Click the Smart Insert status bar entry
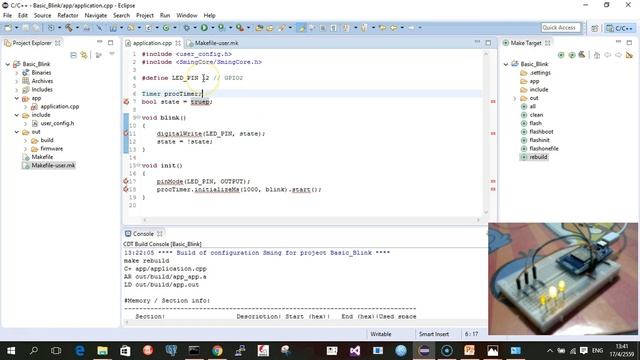Image resolution: width=640 pixels, height=360 pixels. tap(434, 334)
